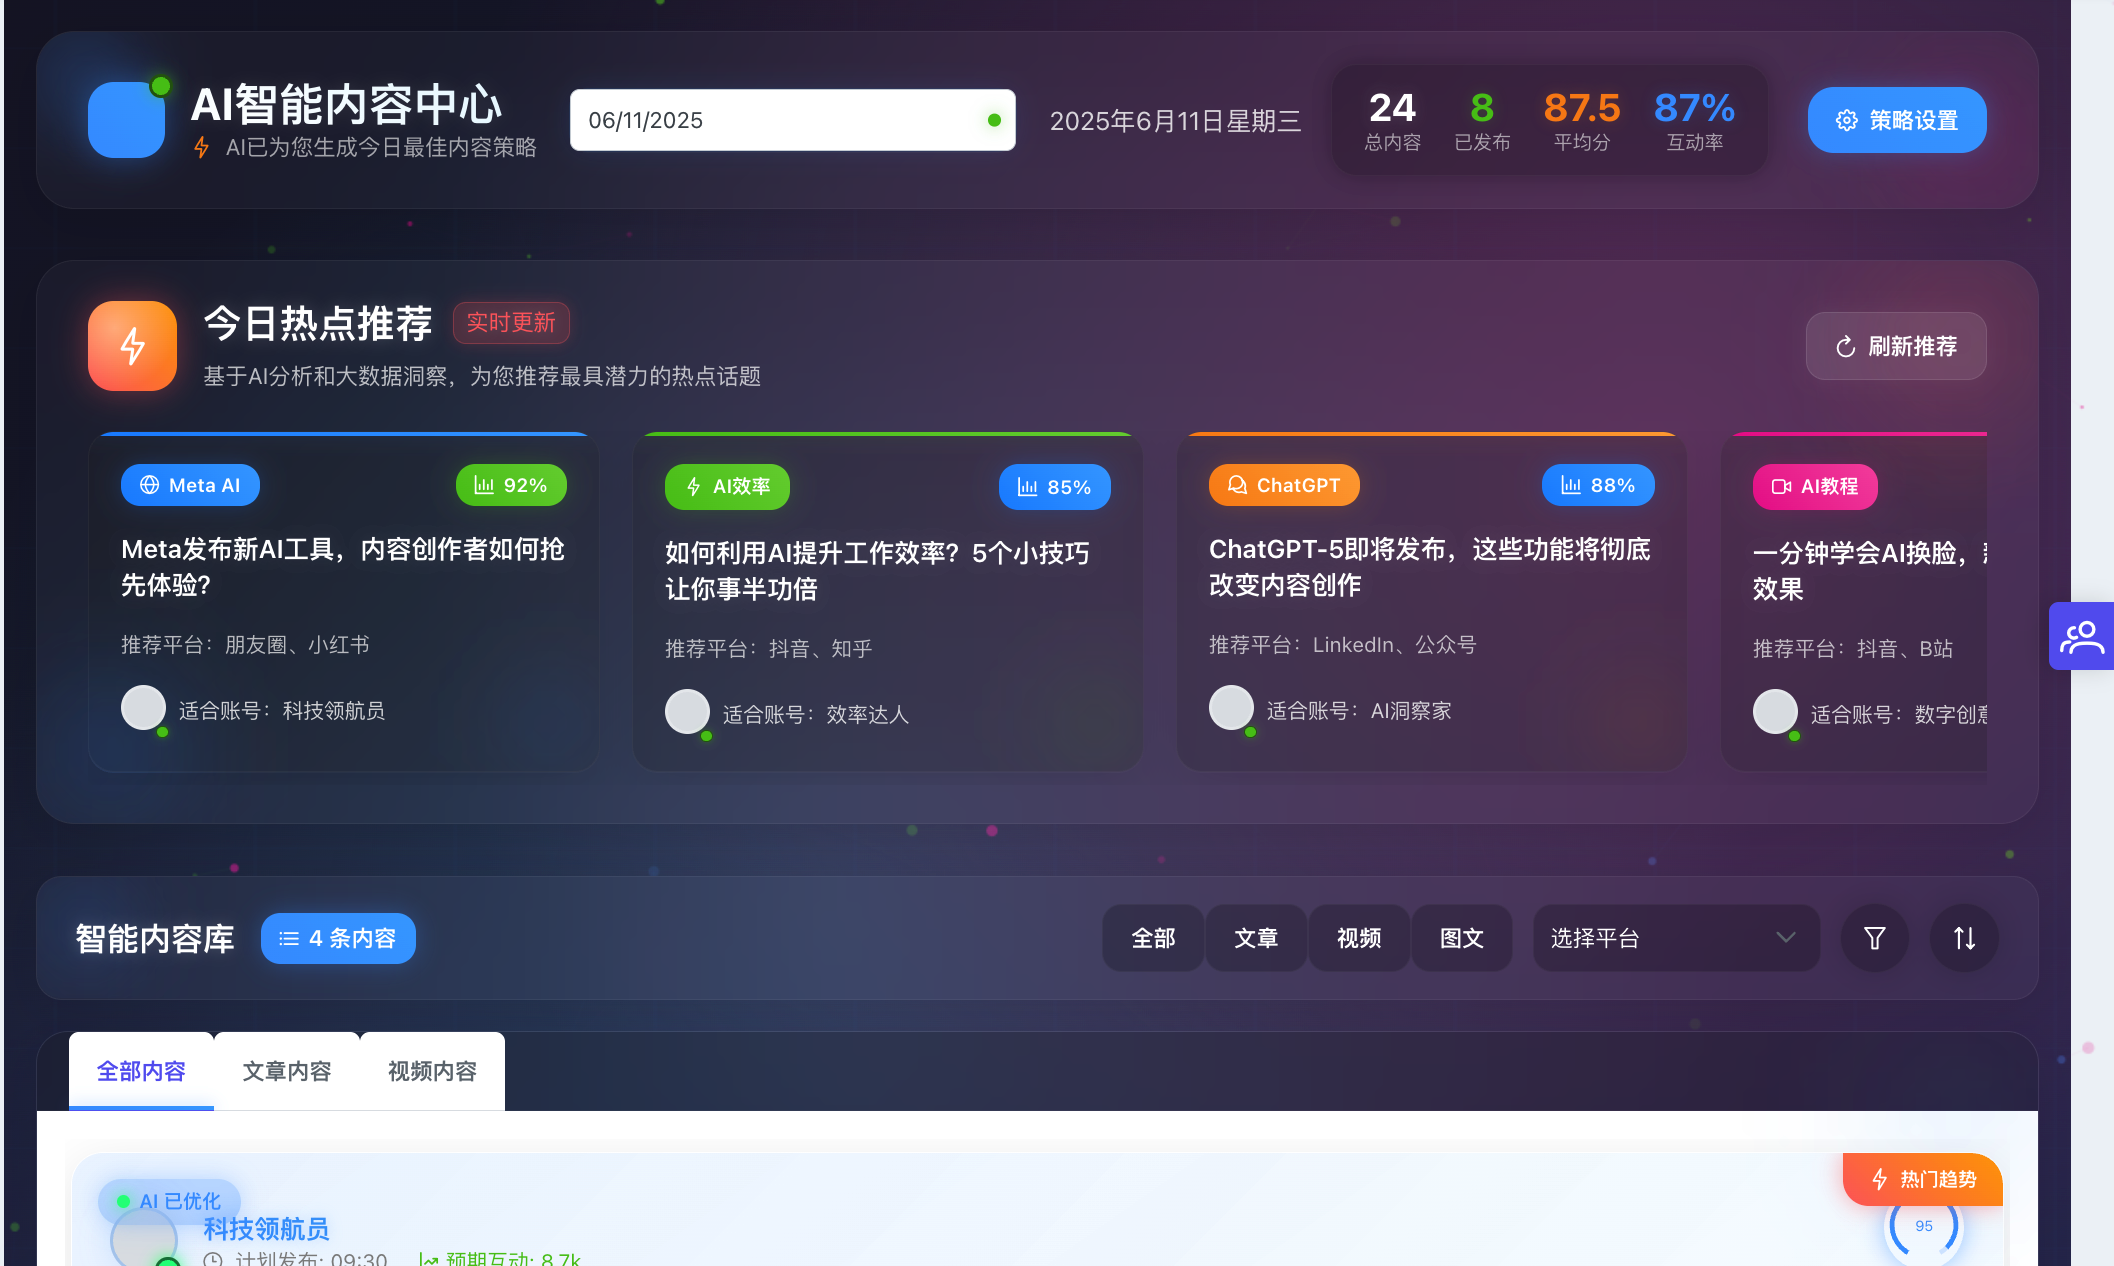Click the avatar next to 效率达人
The width and height of the screenshot is (2114, 1266).
[x=687, y=712]
